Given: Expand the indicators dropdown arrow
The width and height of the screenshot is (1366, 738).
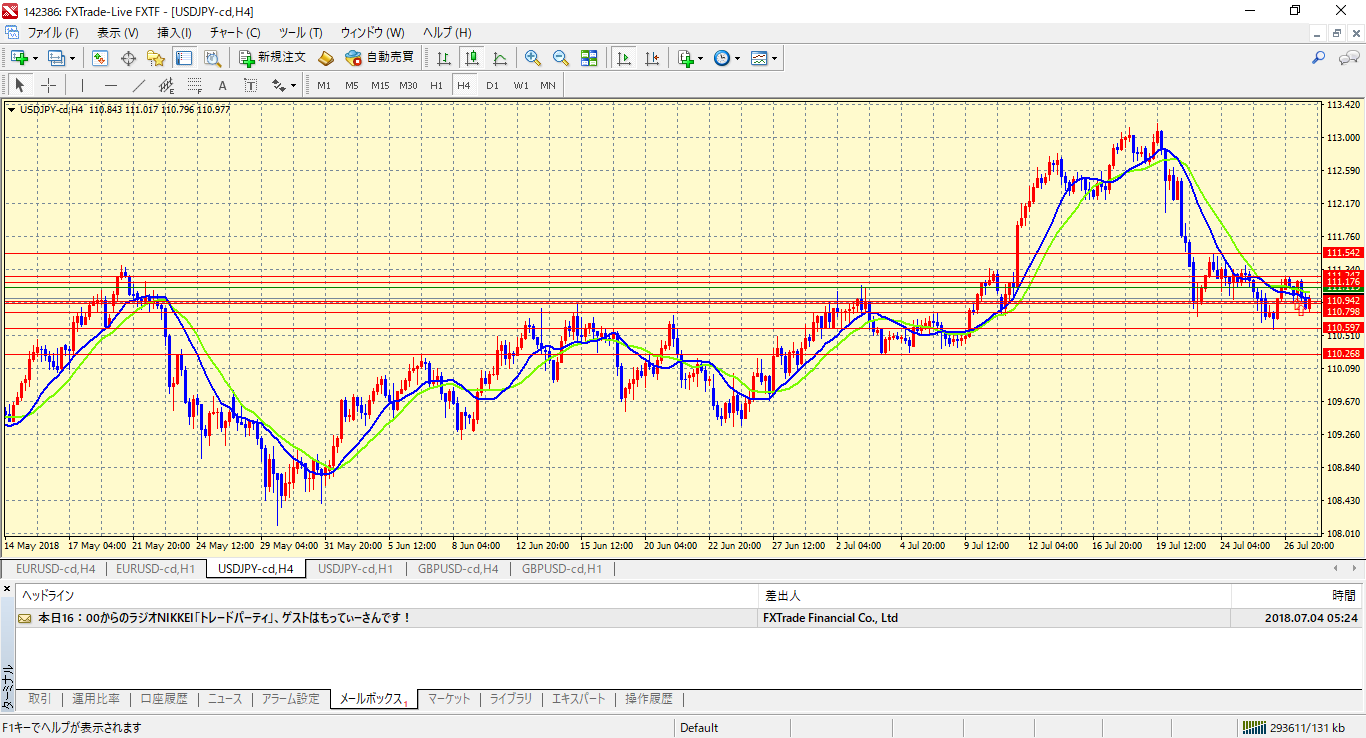Looking at the screenshot, I should pos(701,58).
